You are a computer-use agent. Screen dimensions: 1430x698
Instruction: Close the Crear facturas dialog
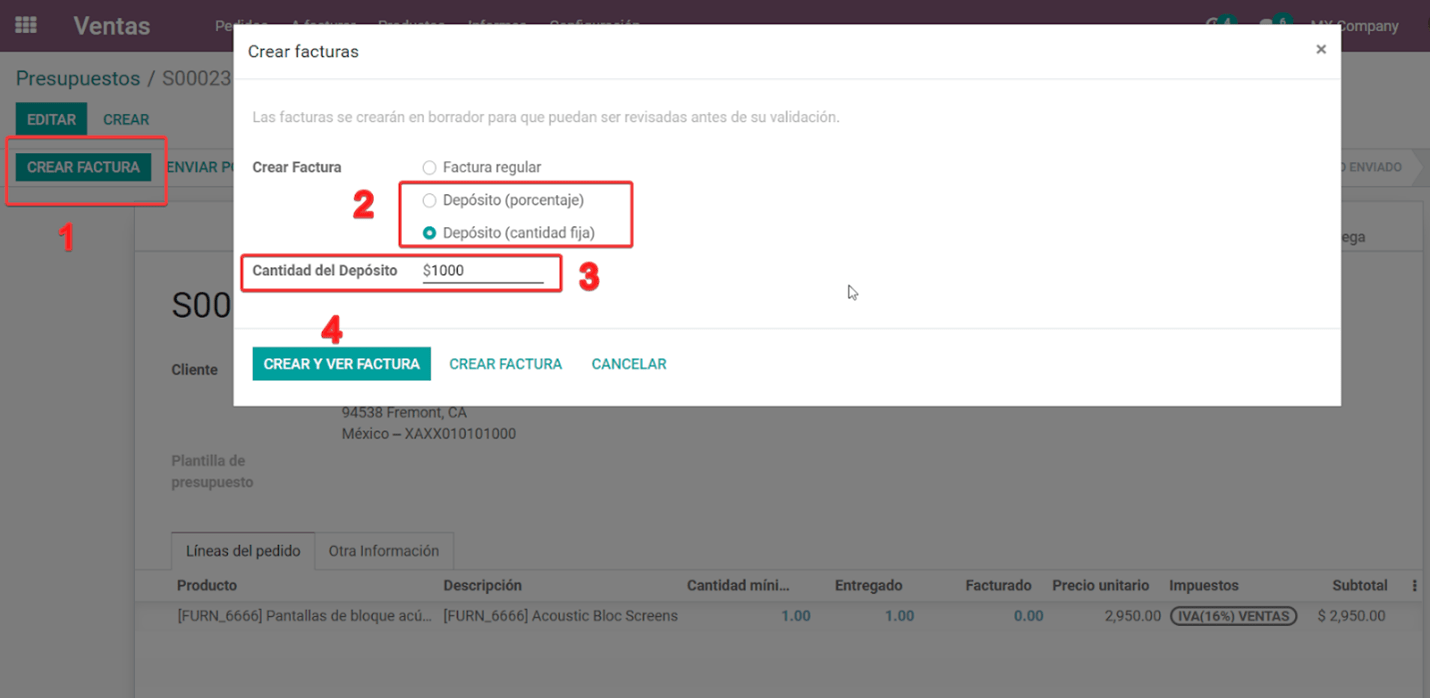pyautogui.click(x=1320, y=49)
